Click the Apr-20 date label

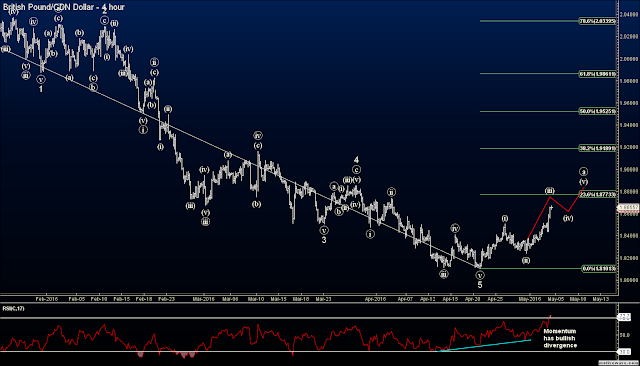coord(473,299)
